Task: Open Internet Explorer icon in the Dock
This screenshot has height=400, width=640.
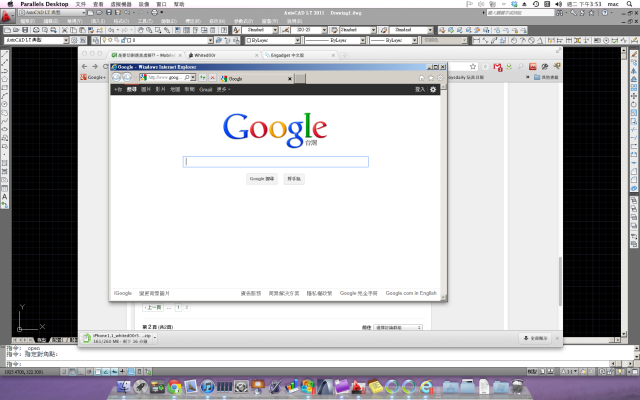Action: (x=426, y=387)
